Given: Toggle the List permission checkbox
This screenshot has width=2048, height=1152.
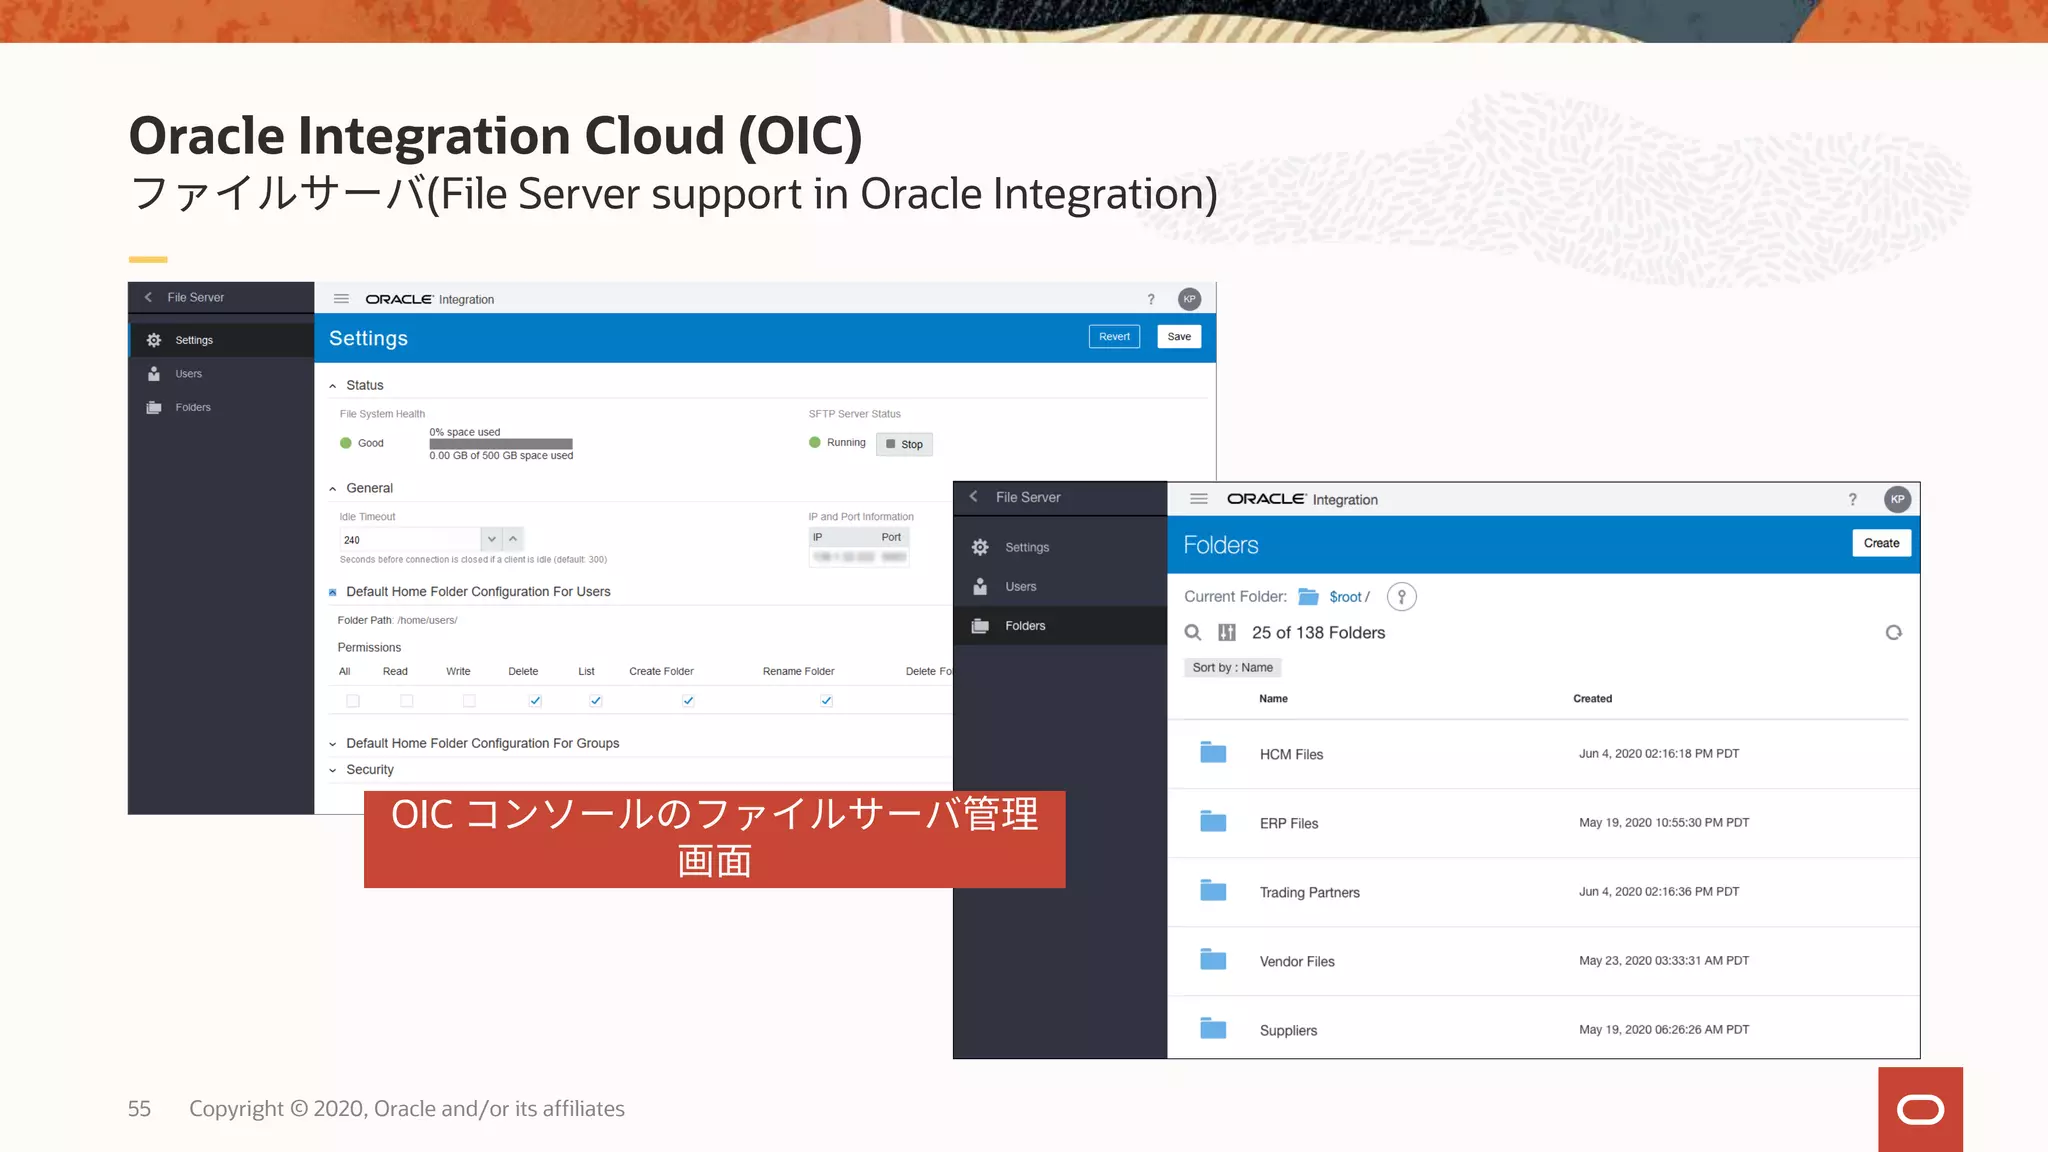Looking at the screenshot, I should [596, 701].
